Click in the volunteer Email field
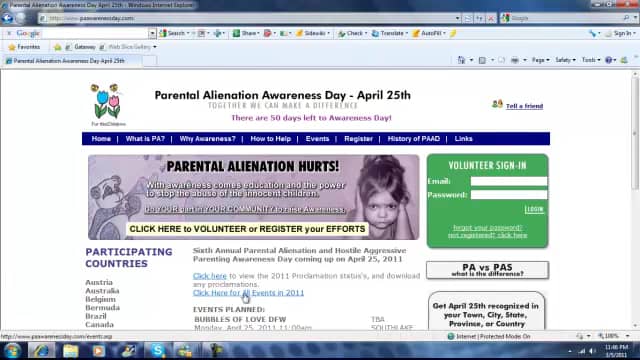This screenshot has height=360, width=640. (x=509, y=181)
